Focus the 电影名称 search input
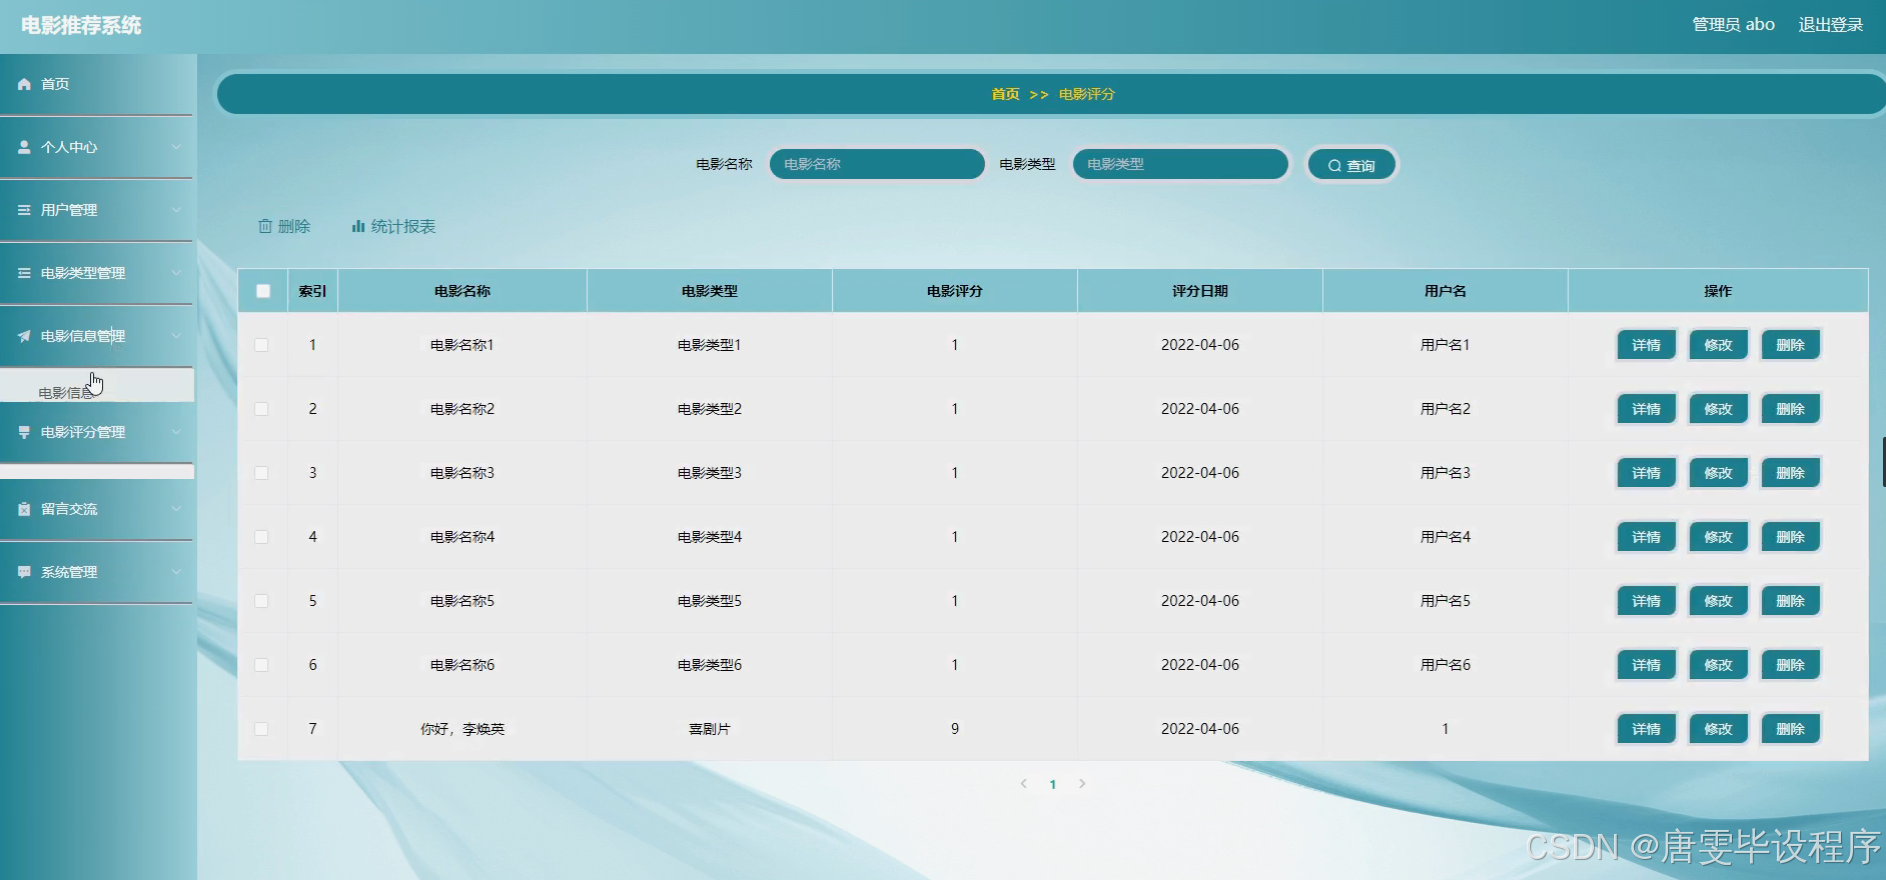The image size is (1886, 880). 877,164
